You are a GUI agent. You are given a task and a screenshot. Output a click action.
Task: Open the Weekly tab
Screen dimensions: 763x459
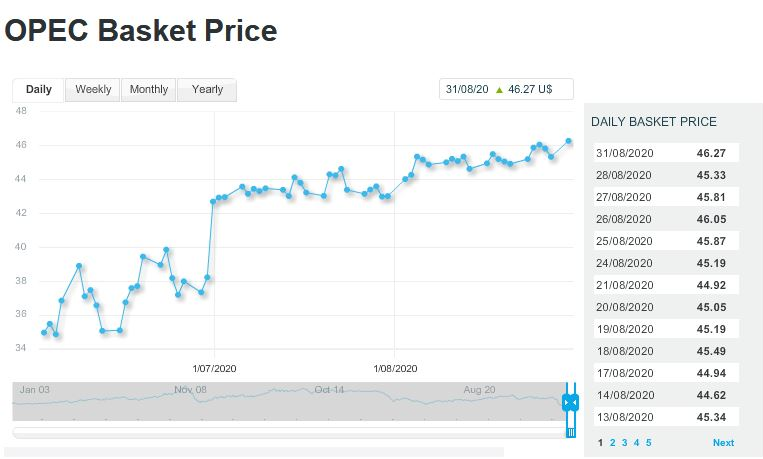tap(93, 90)
